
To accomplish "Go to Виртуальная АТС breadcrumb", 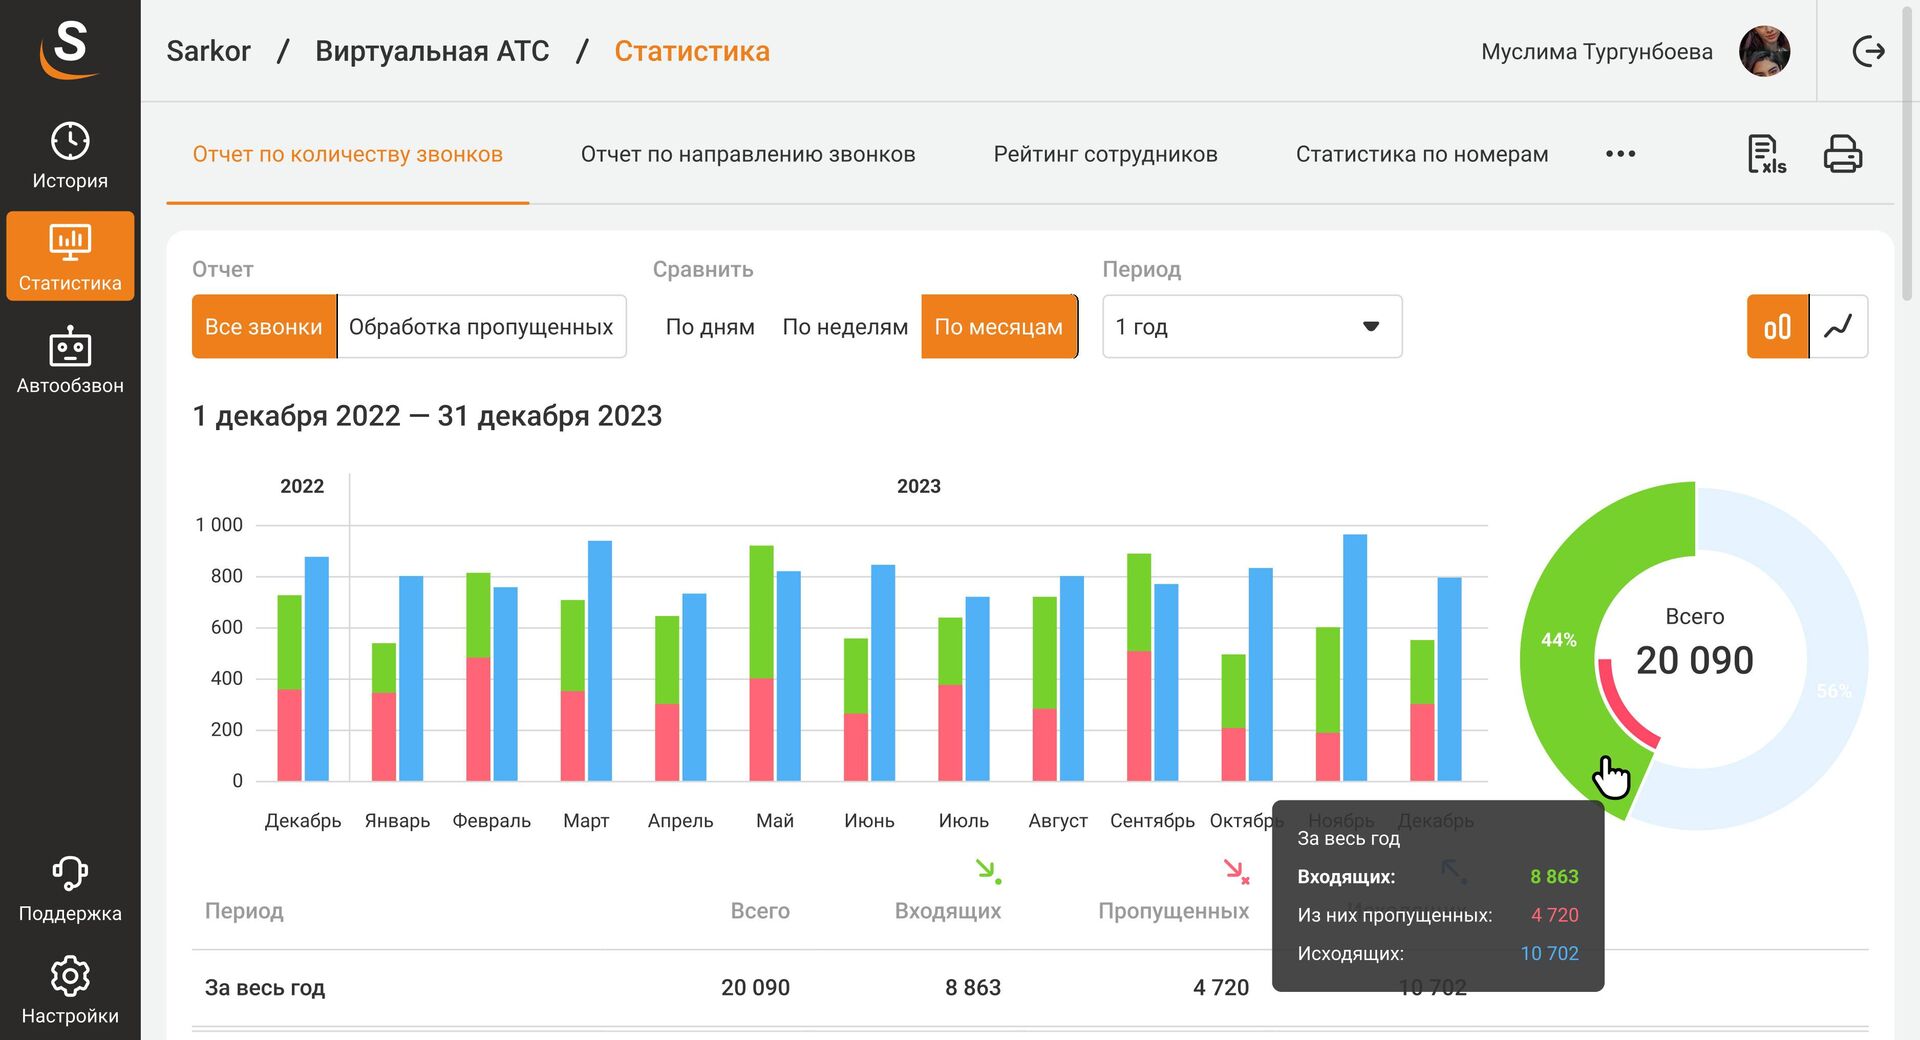I will pos(432,51).
